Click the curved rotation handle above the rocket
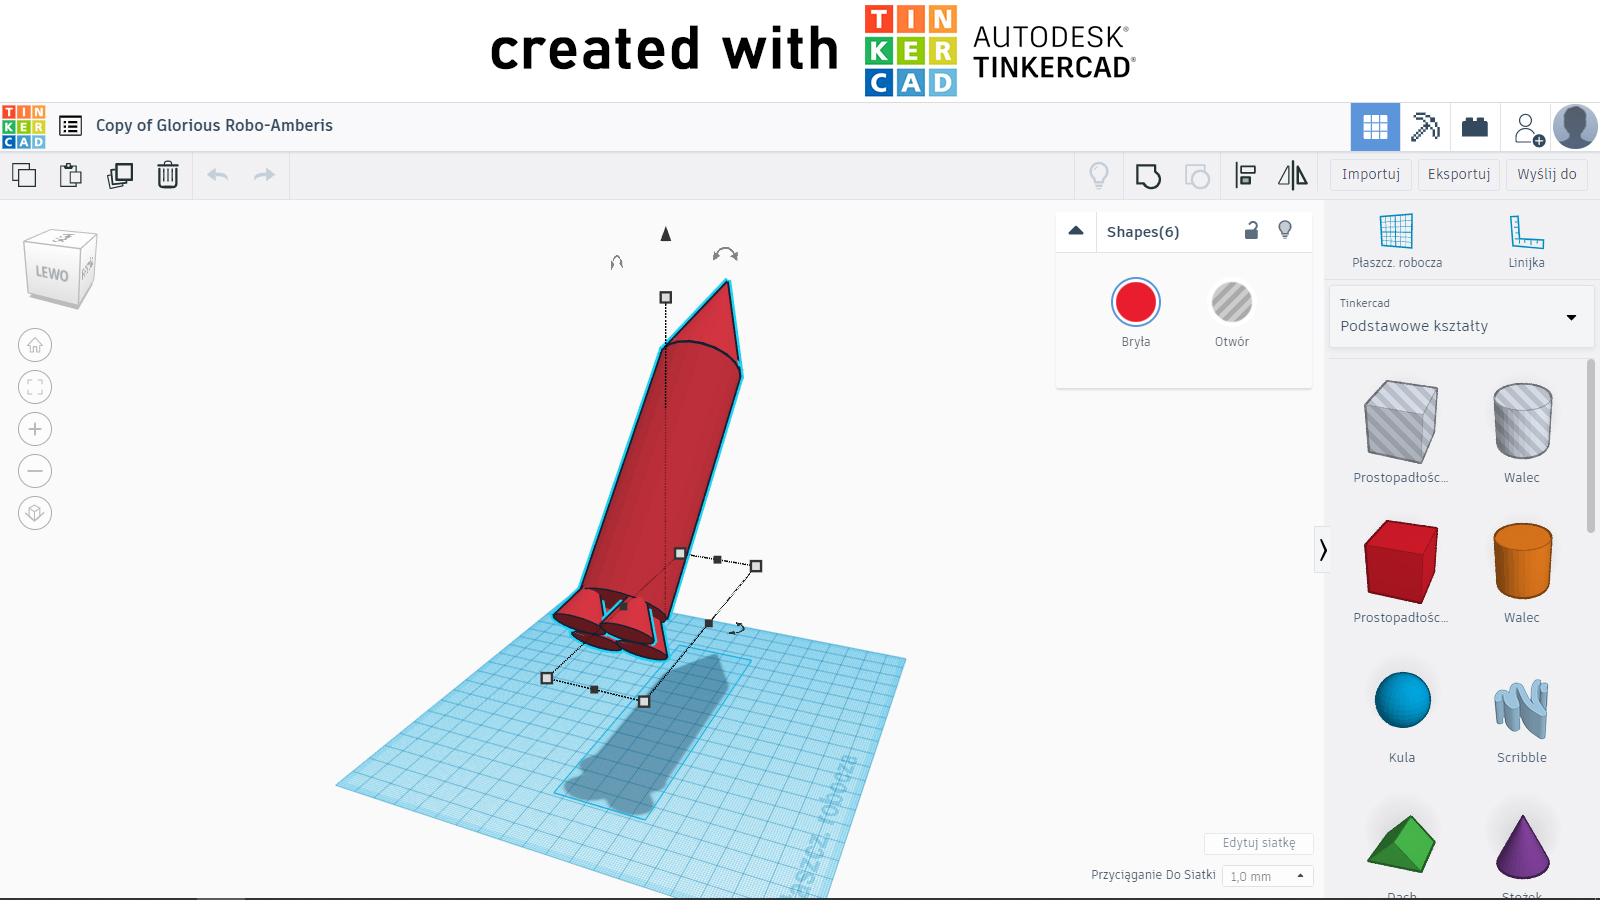Screen dimensions: 1600x900 [725, 254]
